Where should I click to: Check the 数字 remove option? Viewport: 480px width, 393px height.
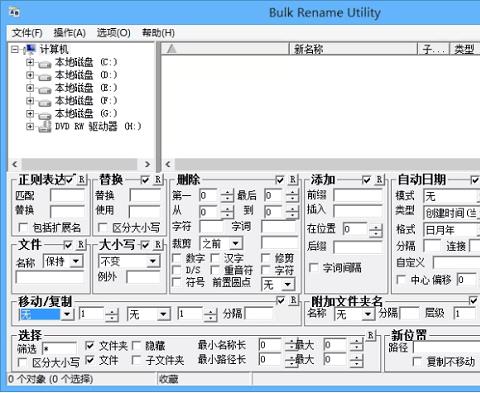click(x=176, y=258)
